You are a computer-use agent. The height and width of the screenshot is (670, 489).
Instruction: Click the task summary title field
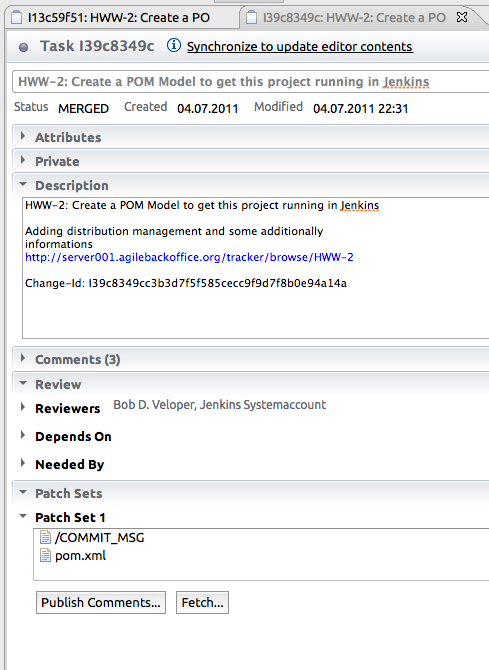coord(250,82)
